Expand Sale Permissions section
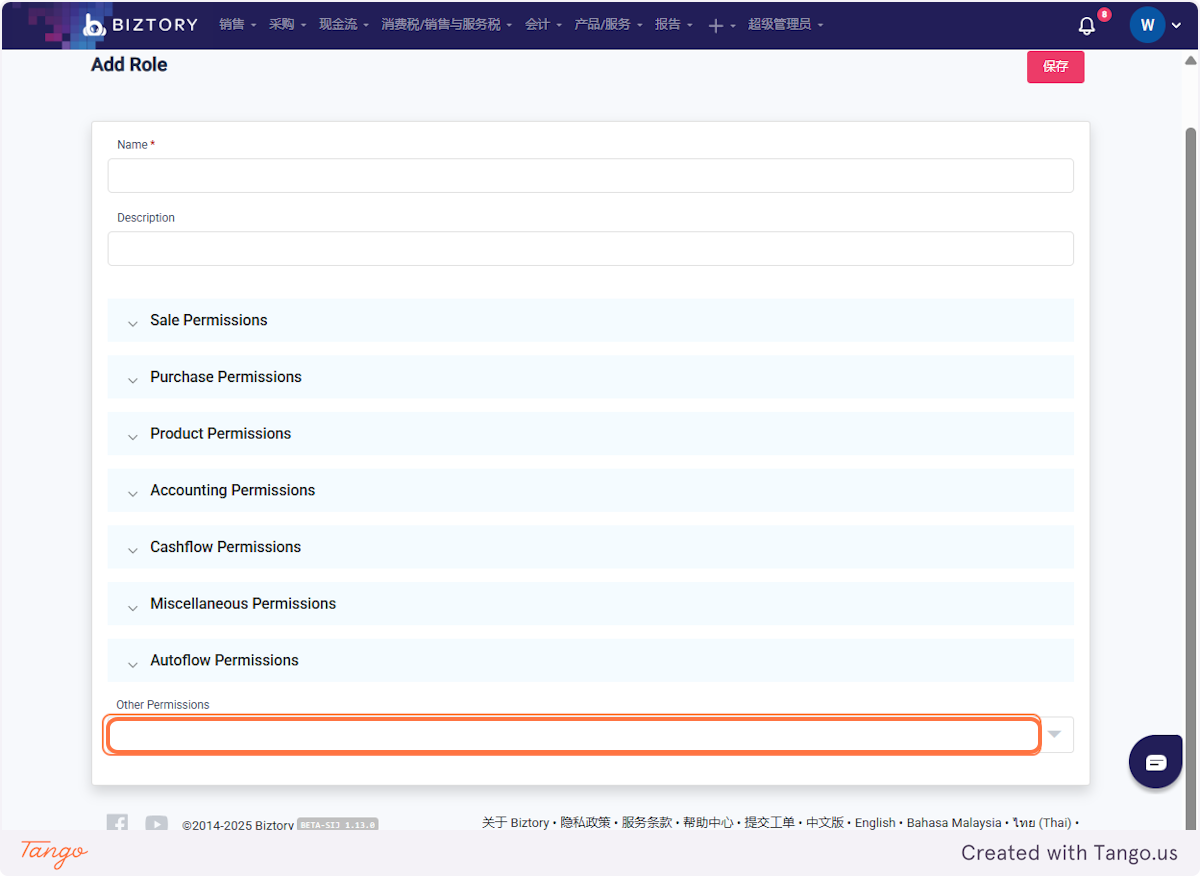This screenshot has width=1200, height=876. 590,320
